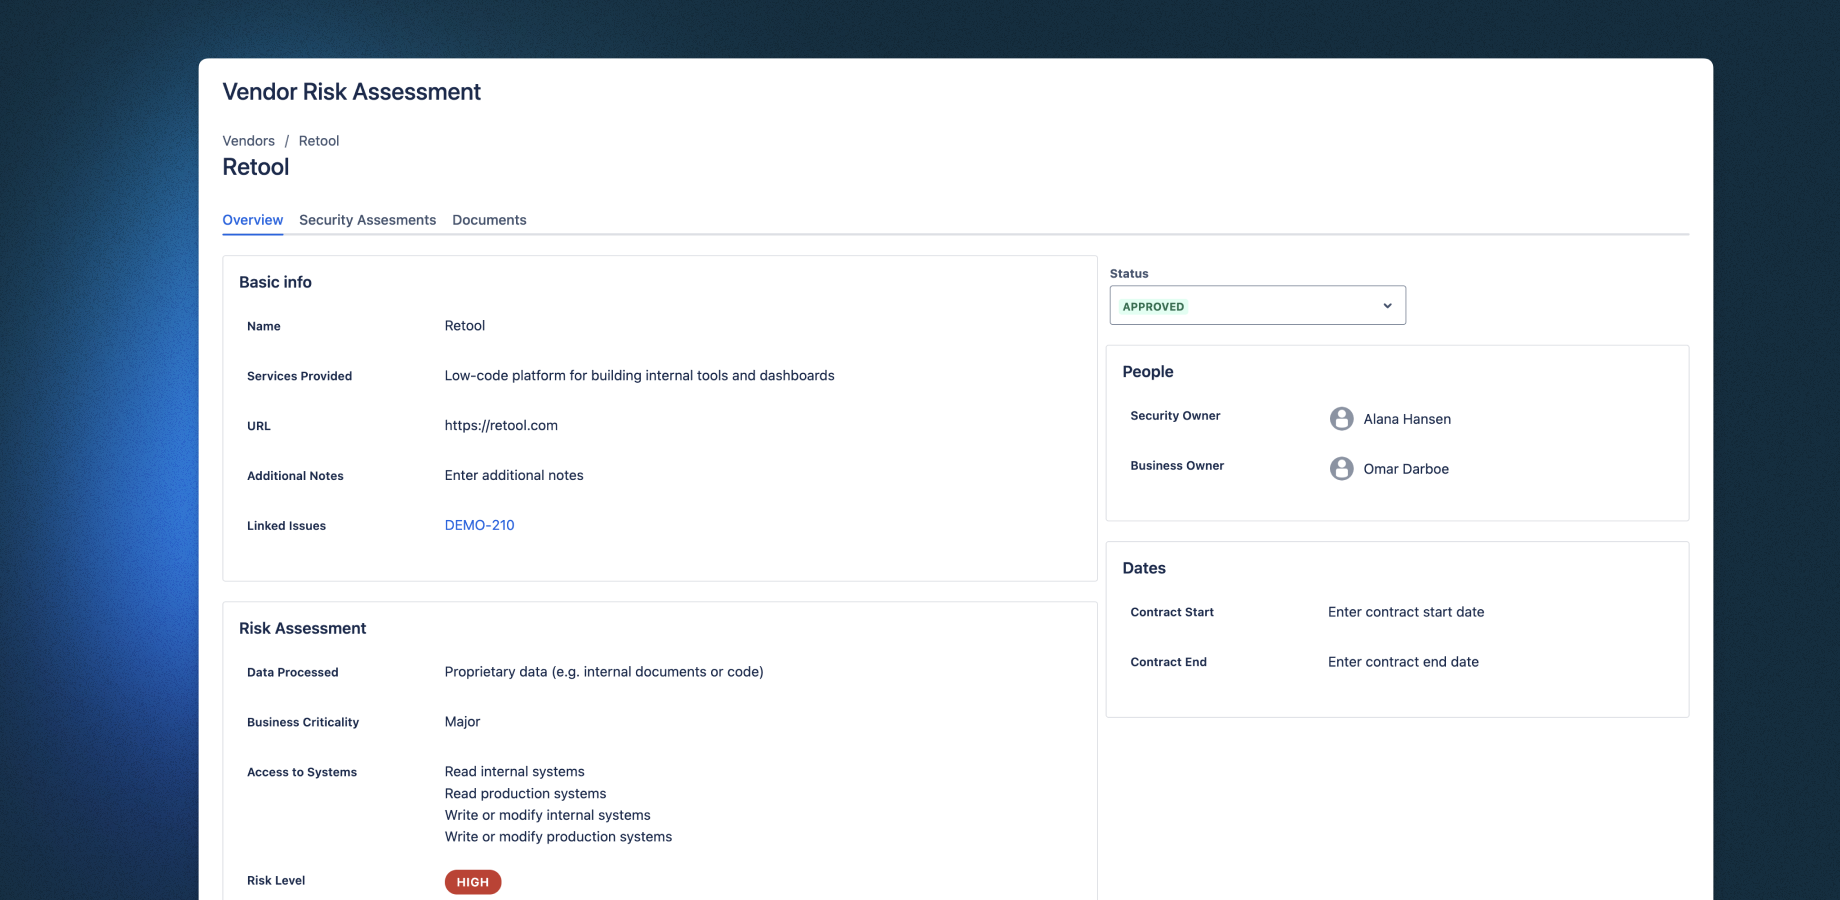The height and width of the screenshot is (900, 1840).
Task: Click the APPROVED status badge
Action: 1153,307
